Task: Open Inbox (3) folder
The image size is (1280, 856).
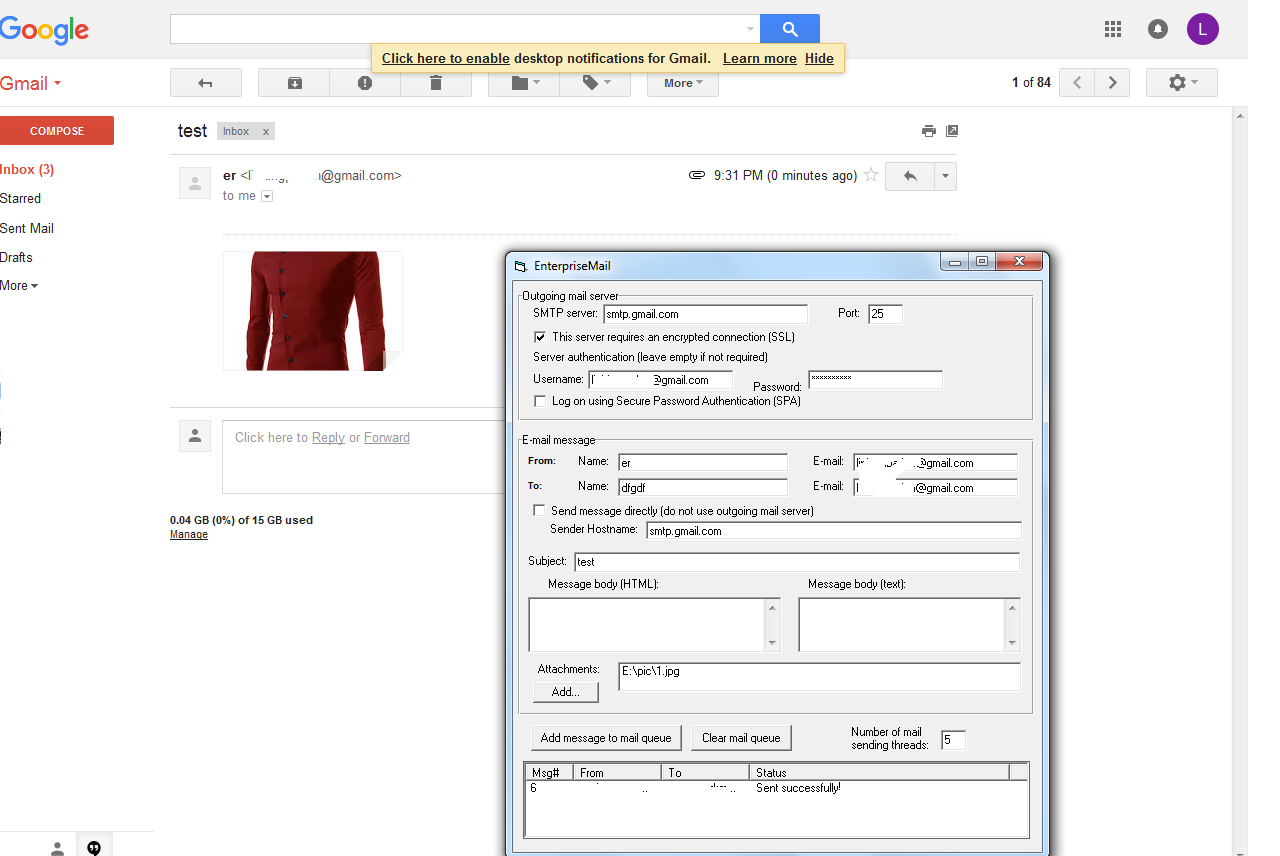Action: pos(27,170)
